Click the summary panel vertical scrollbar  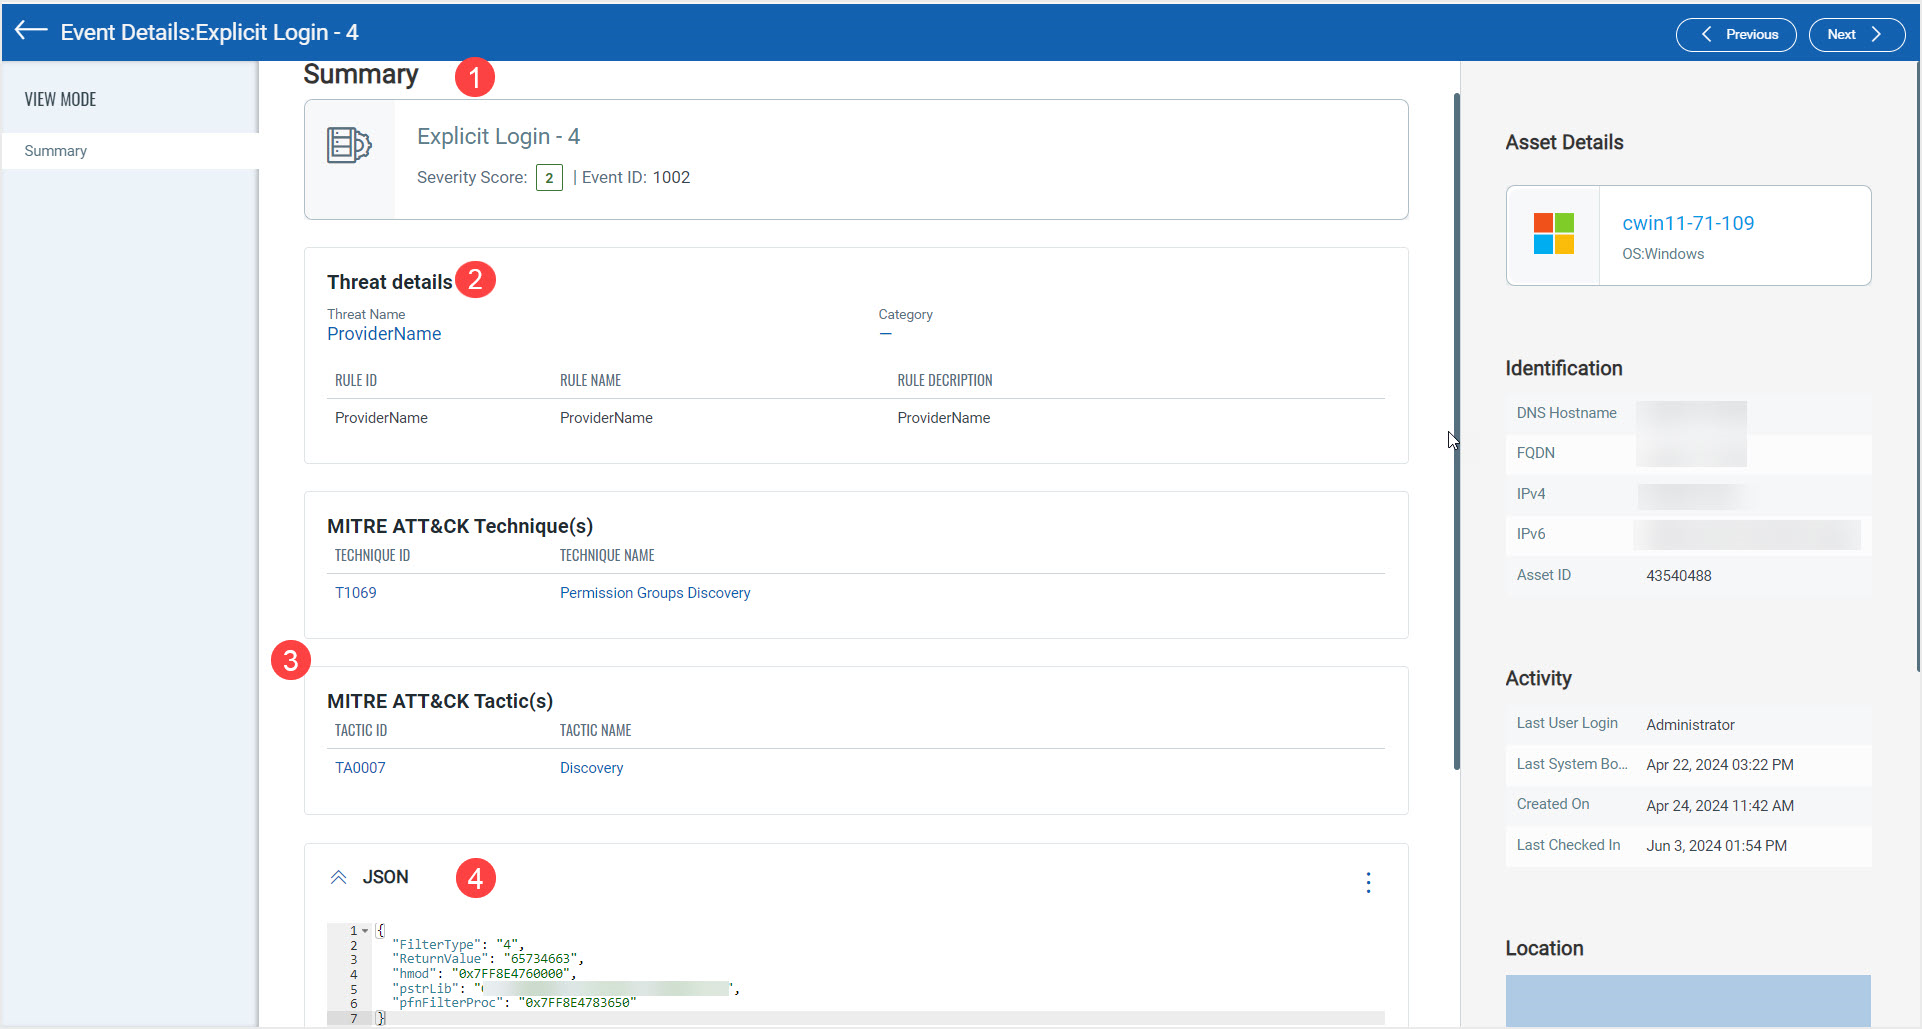1456,430
